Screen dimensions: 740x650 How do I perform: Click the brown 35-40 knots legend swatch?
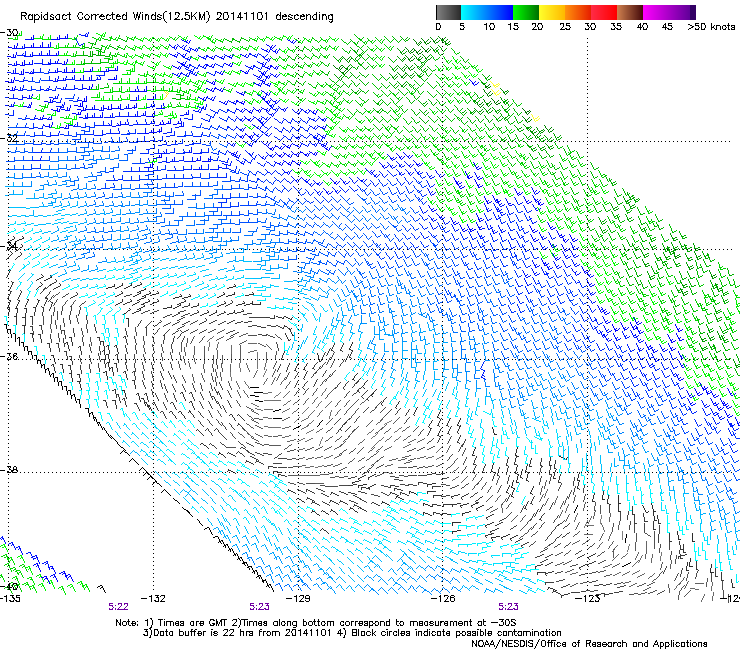(630, 12)
